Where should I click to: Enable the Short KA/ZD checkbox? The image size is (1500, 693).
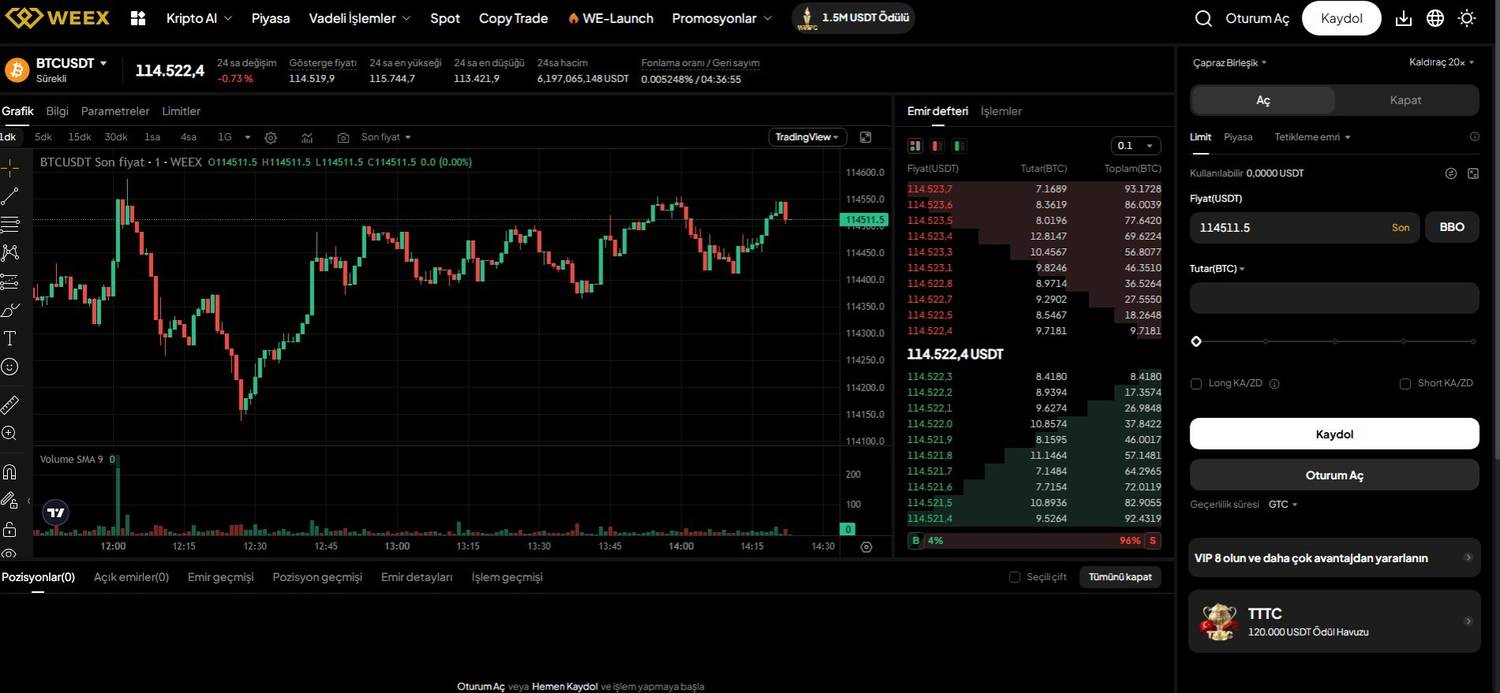click(1405, 383)
